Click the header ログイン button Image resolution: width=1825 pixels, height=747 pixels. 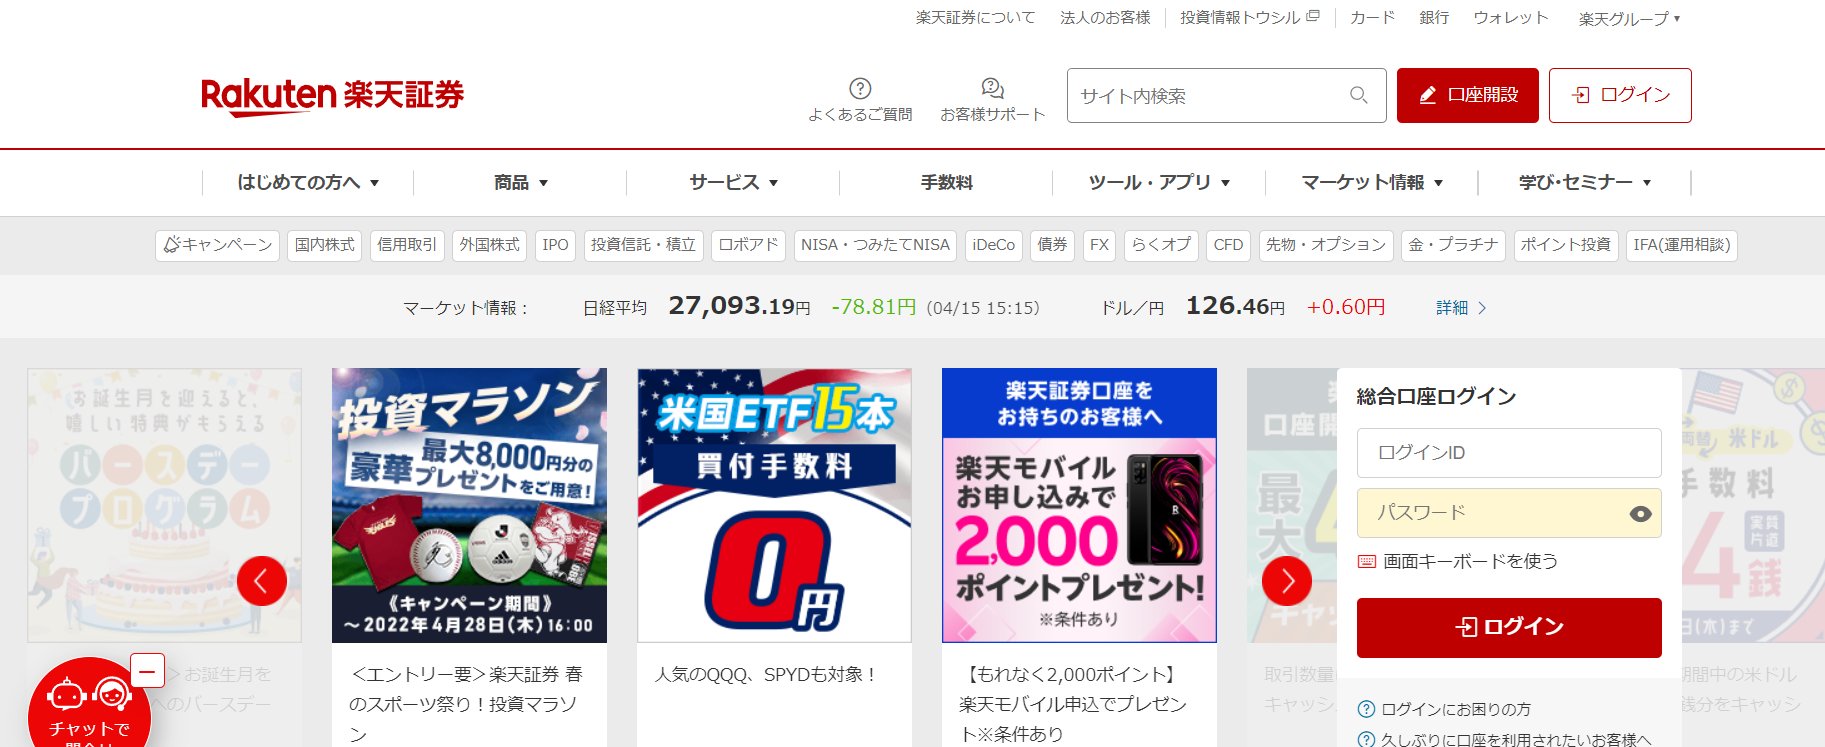tap(1620, 95)
